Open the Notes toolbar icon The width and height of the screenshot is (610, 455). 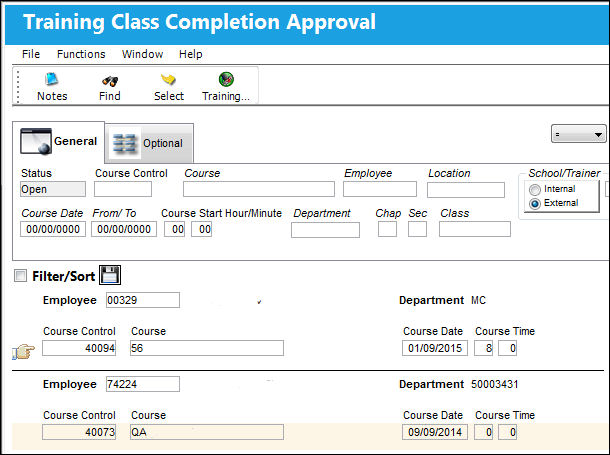pos(51,79)
